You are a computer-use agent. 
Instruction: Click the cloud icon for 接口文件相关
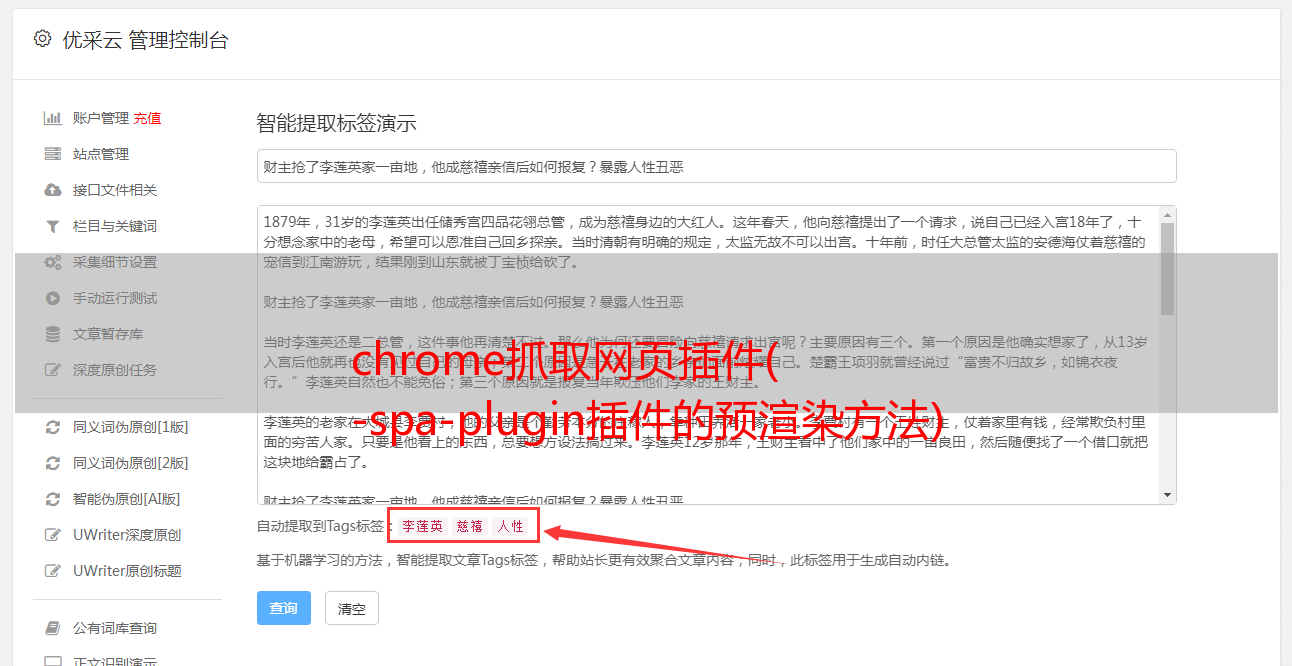[x=53, y=190]
